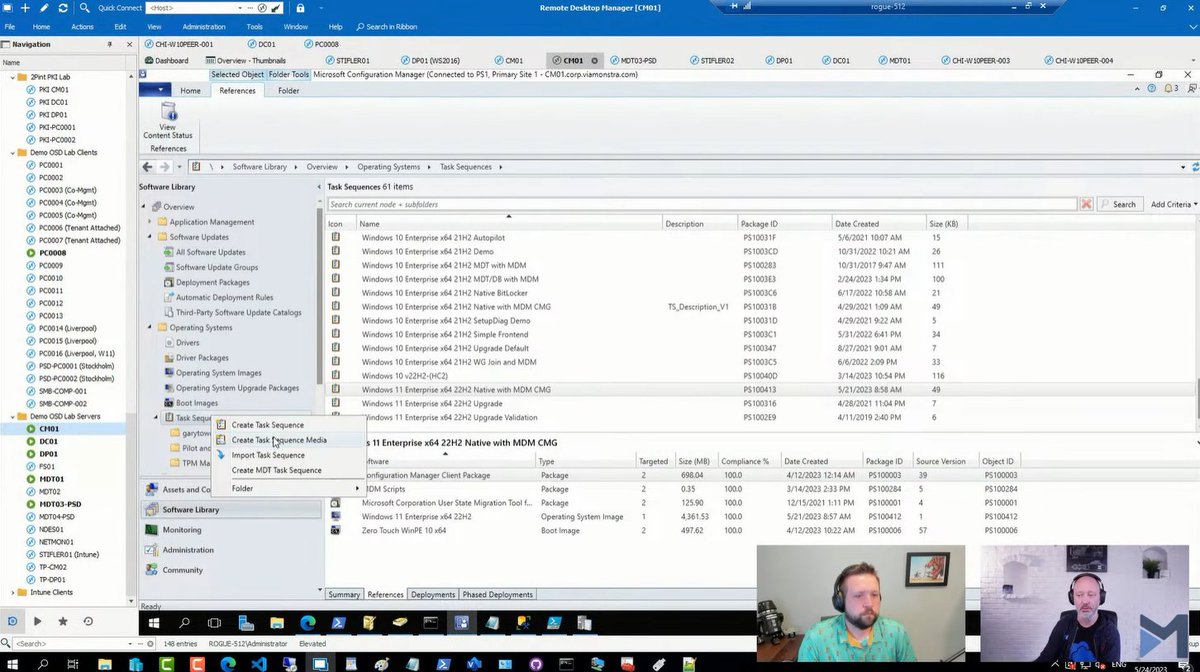Open the Folder submenu

coord(288,488)
